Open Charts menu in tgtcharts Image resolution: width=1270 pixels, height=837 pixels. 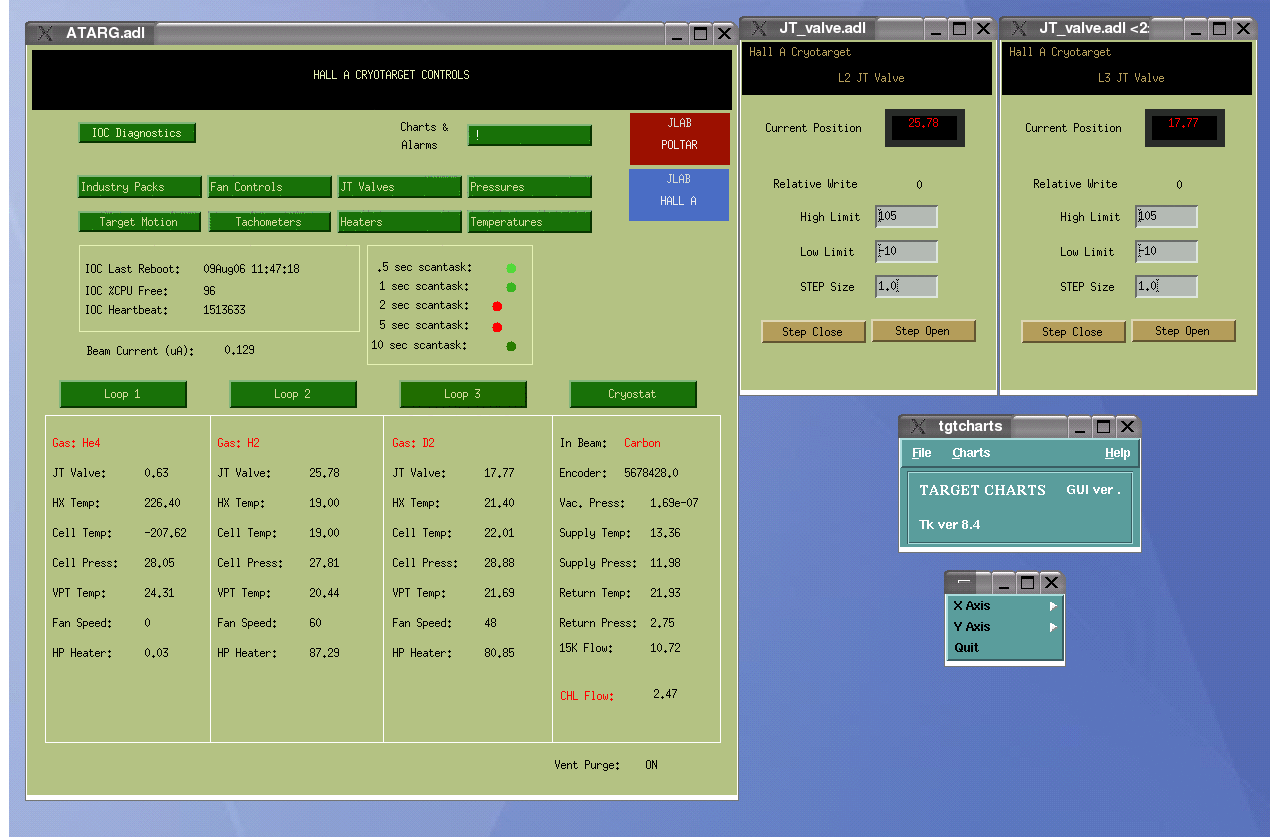tap(971, 453)
